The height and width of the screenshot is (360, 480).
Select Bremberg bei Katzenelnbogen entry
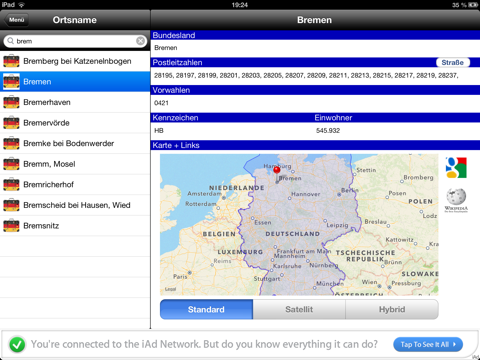75,61
